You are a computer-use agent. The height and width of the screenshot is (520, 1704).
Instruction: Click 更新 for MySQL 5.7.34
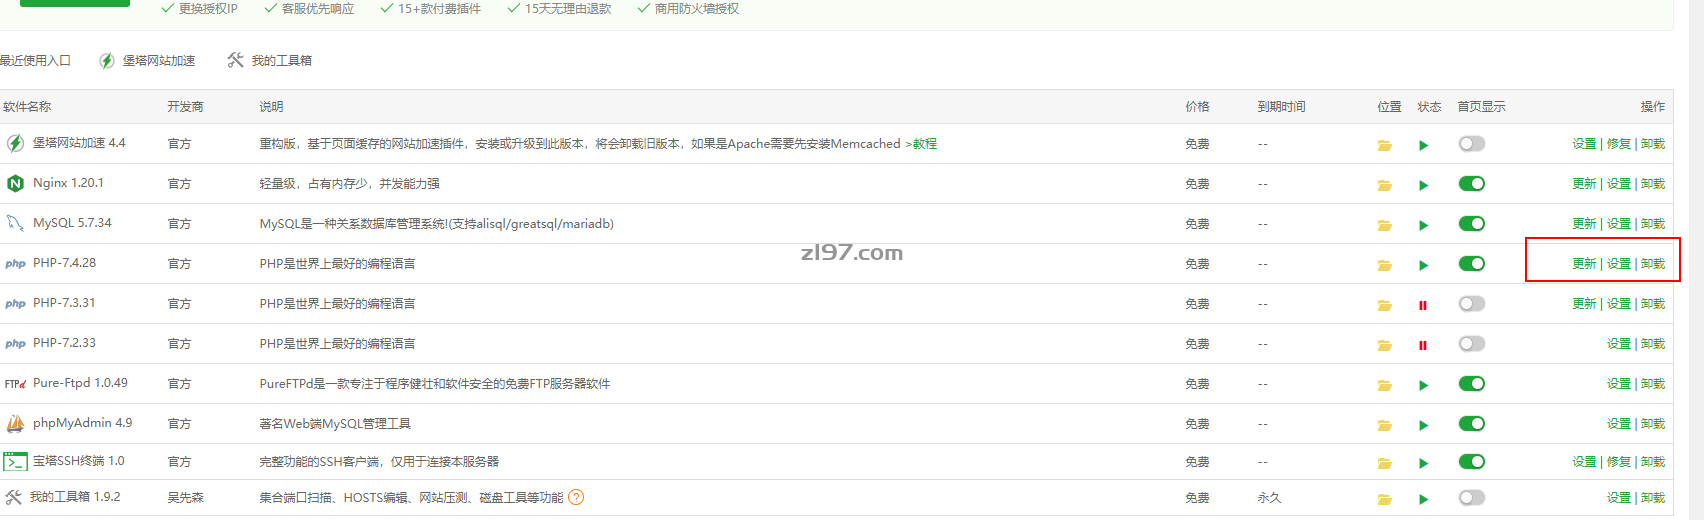[x=1584, y=224]
